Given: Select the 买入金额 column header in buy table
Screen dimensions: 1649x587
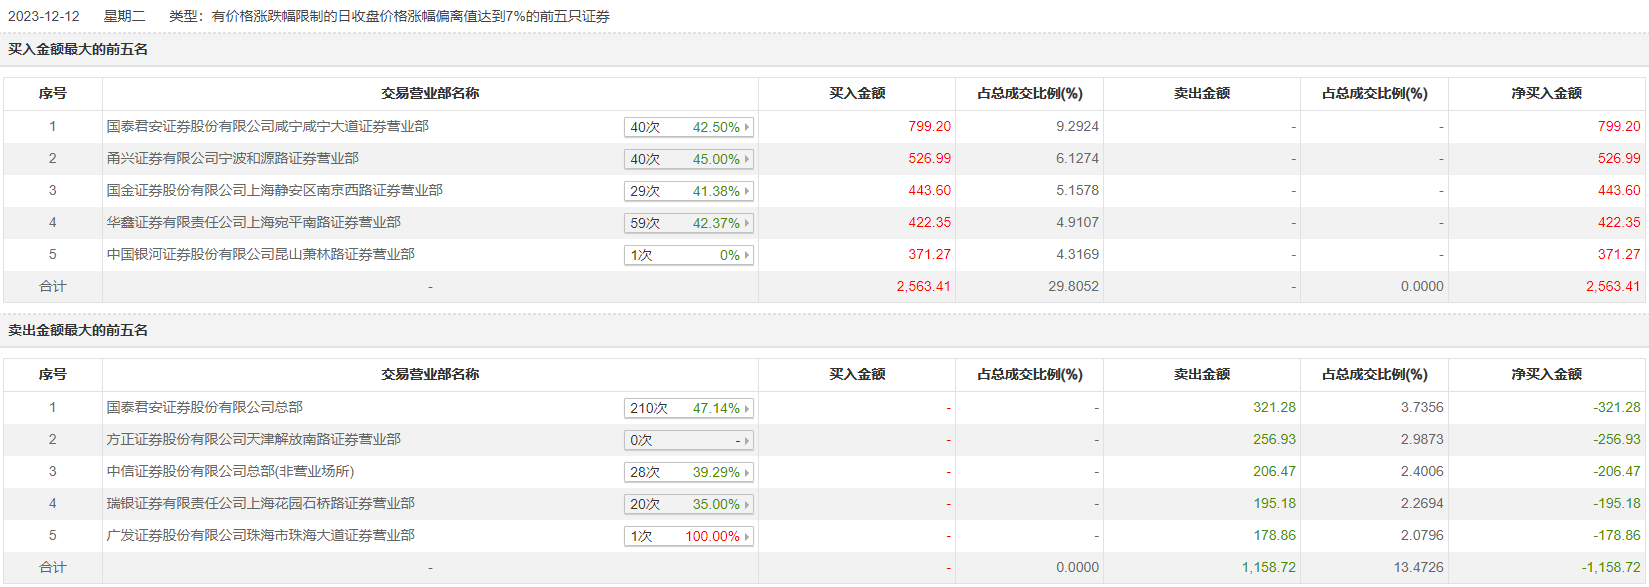Looking at the screenshot, I should point(857,93).
